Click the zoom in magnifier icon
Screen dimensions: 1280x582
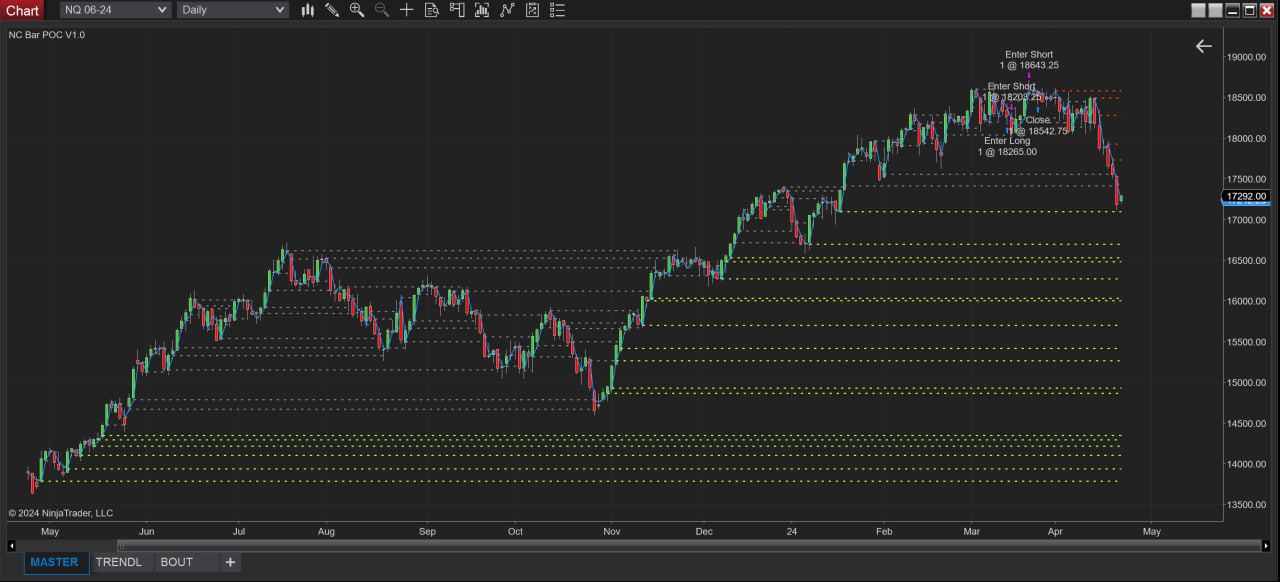point(357,10)
